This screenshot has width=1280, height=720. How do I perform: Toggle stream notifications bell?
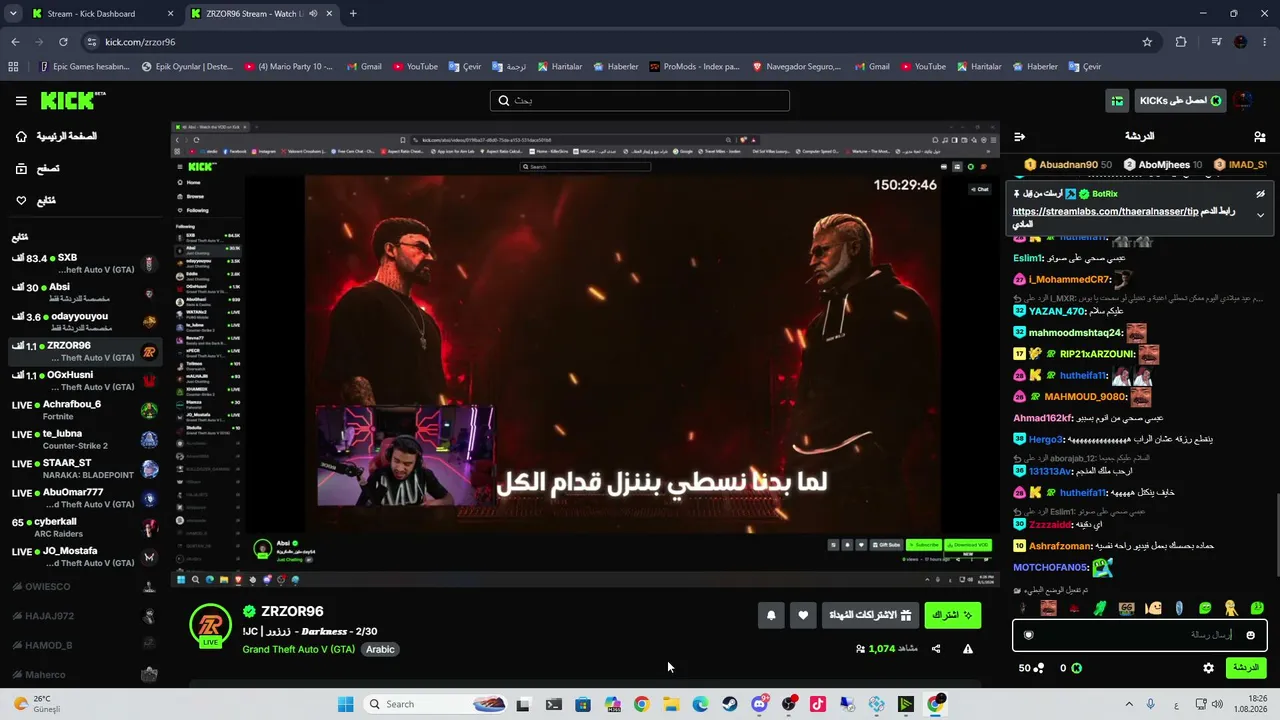pos(771,616)
